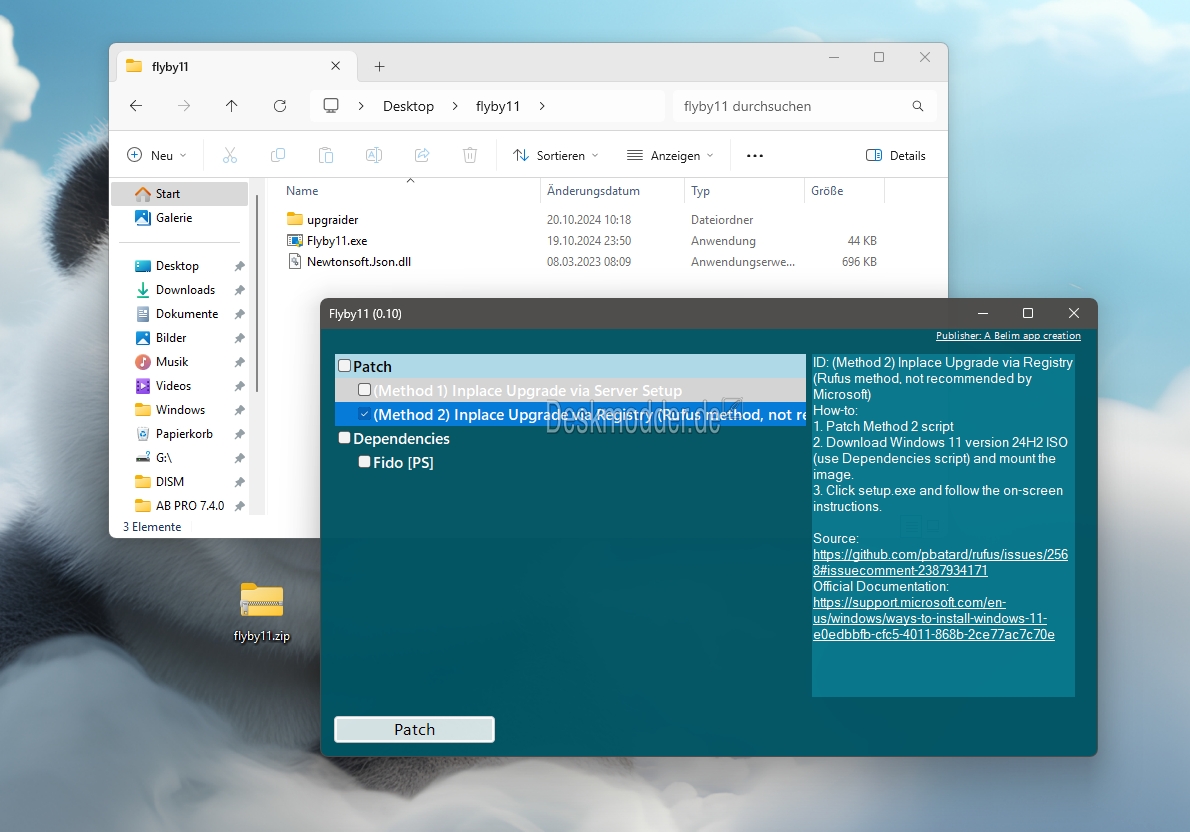The height and width of the screenshot is (832, 1190).
Task: Unpin Desktop with its pin icon
Action: [239, 266]
